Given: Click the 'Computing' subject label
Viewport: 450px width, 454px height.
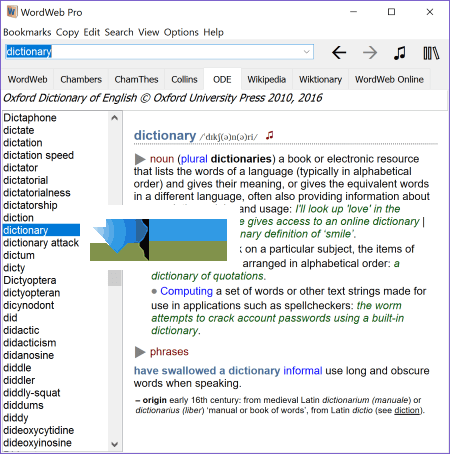Looking at the screenshot, I should click(186, 291).
